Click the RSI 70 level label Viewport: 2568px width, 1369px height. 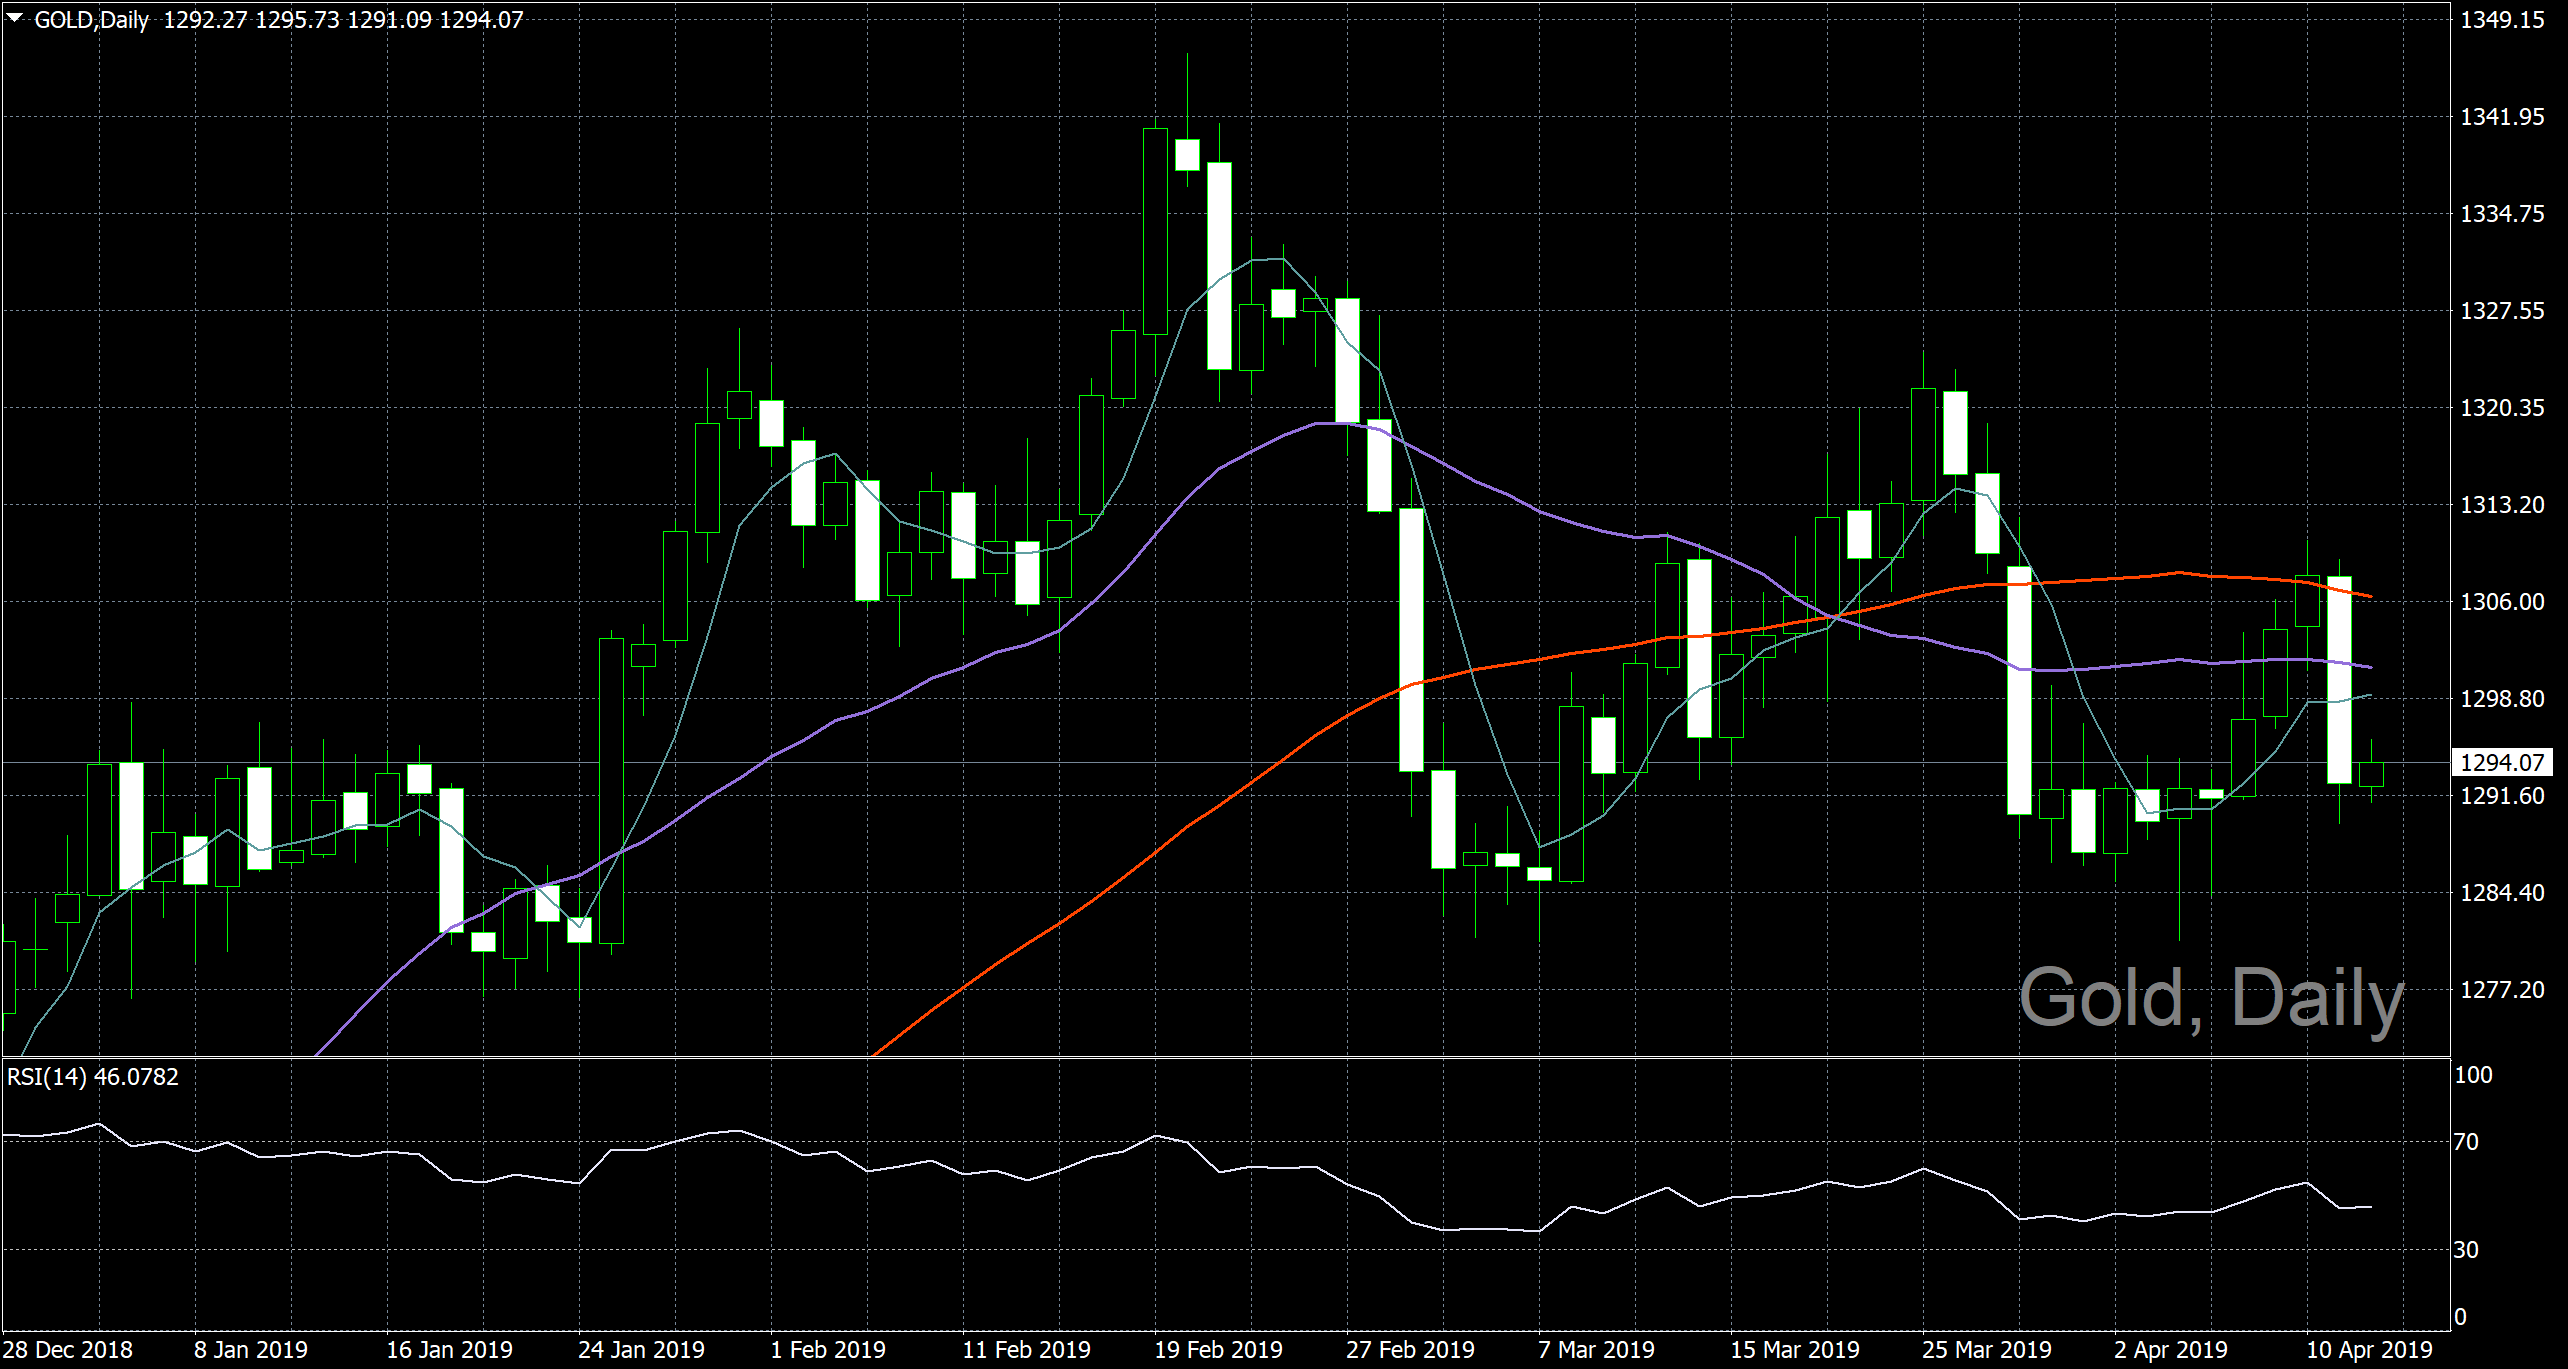click(2466, 1142)
